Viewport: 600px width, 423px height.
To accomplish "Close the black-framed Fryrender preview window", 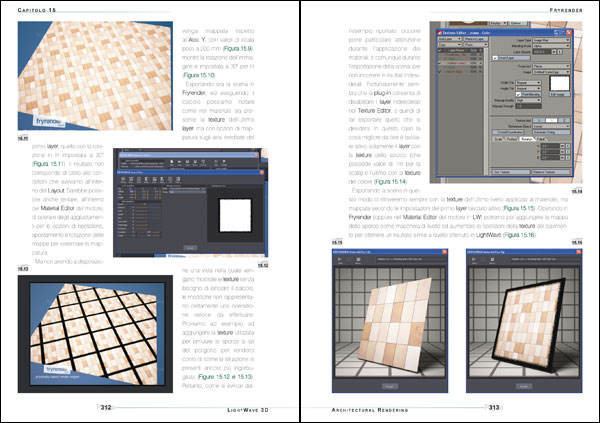I will [x=579, y=252].
